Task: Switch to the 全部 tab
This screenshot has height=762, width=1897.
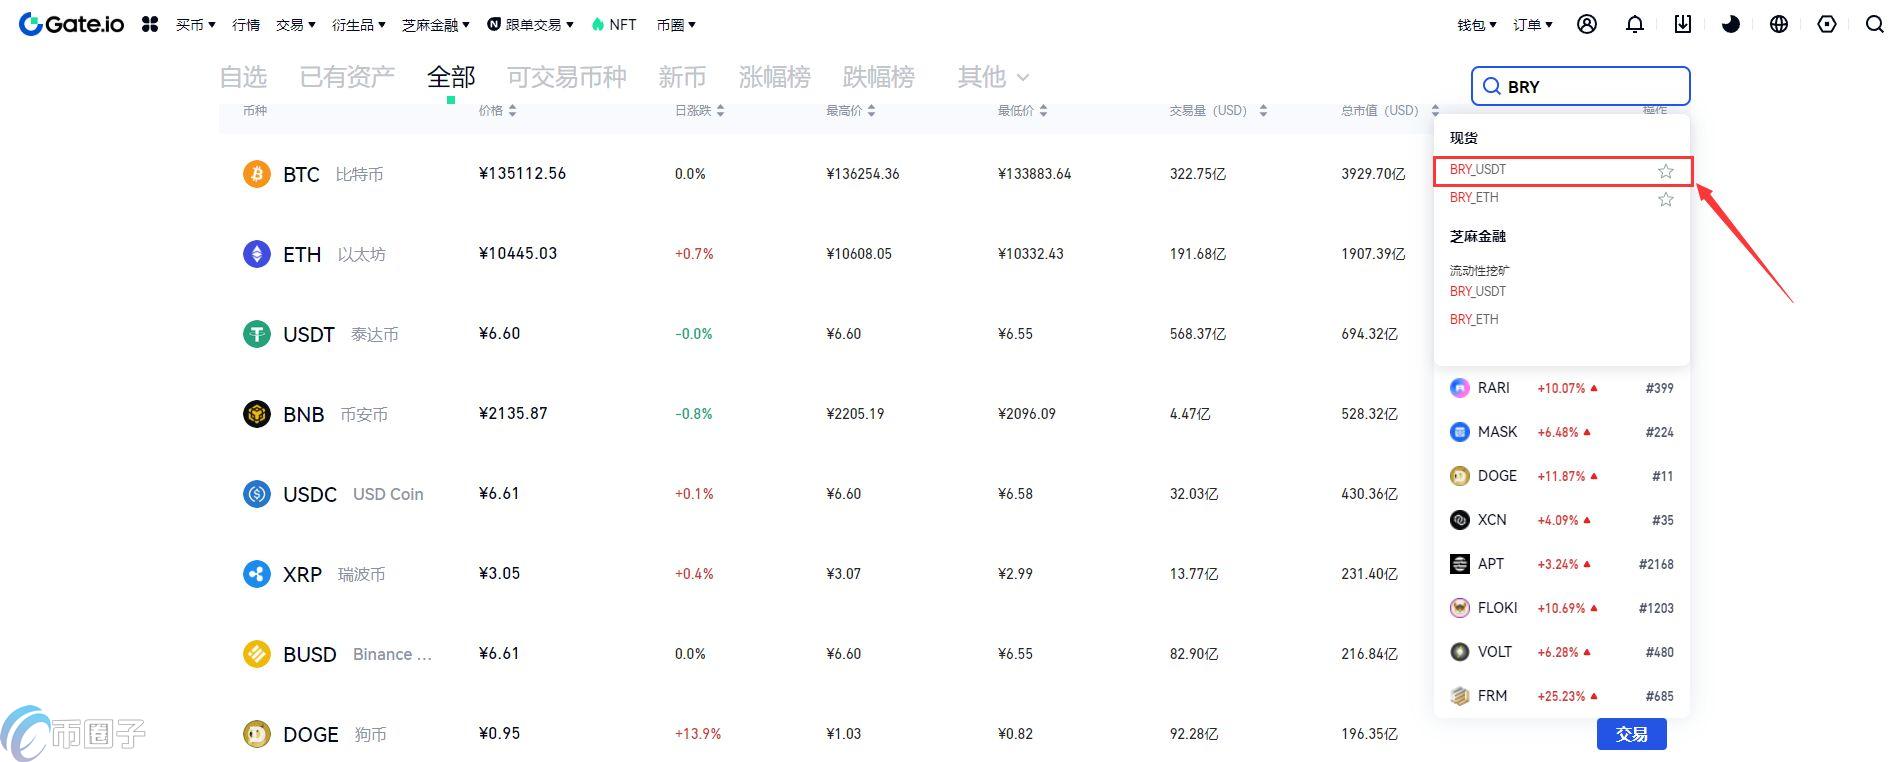Action: [x=451, y=77]
